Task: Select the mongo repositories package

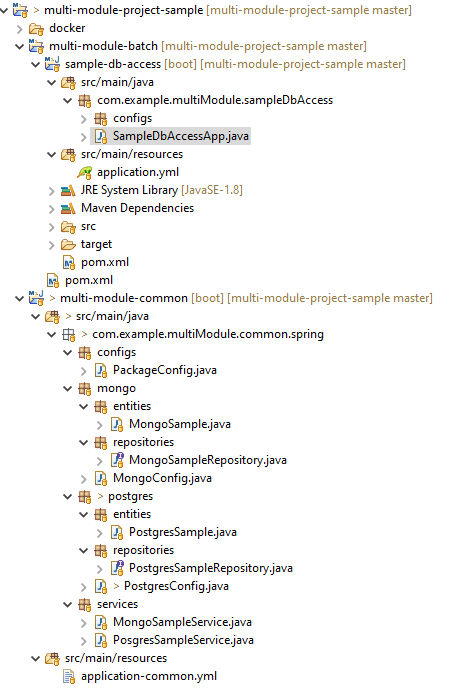Action: [x=143, y=442]
